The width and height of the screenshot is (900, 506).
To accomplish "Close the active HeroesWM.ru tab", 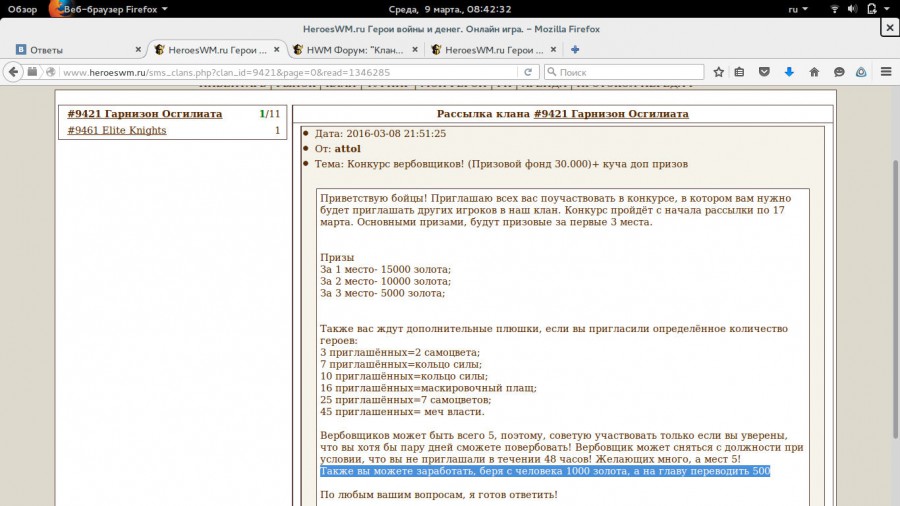I will coord(277,50).
